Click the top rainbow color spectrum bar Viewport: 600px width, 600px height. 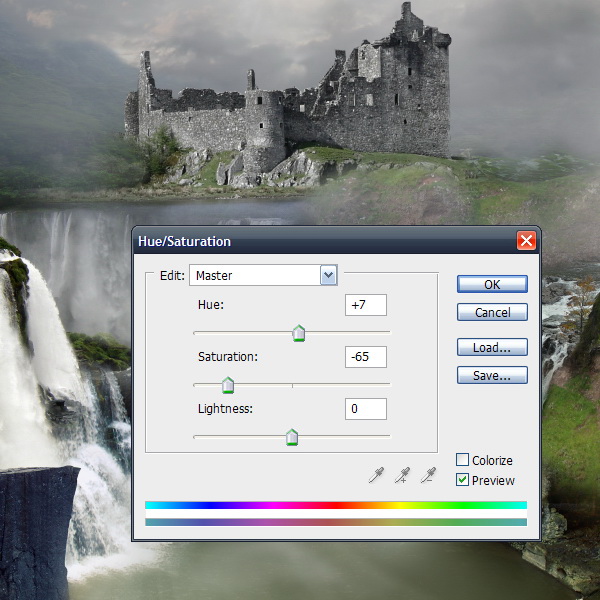click(x=335, y=506)
